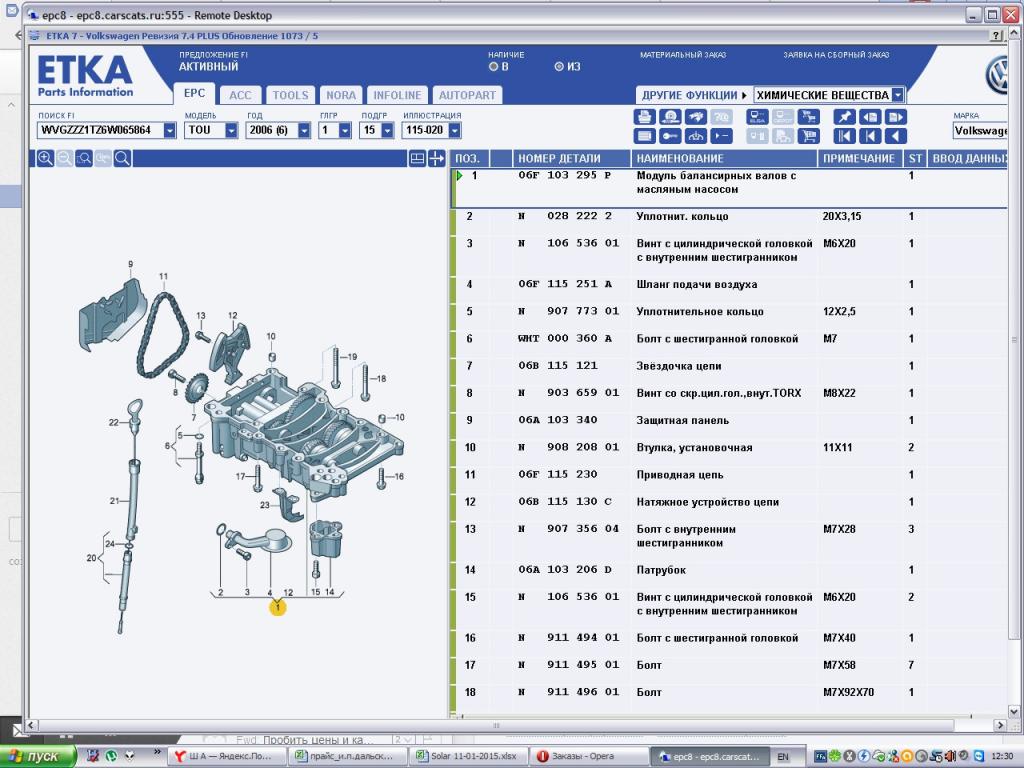1024x768 pixels.
Task: Zoom in on the illustration
Action: [45, 158]
